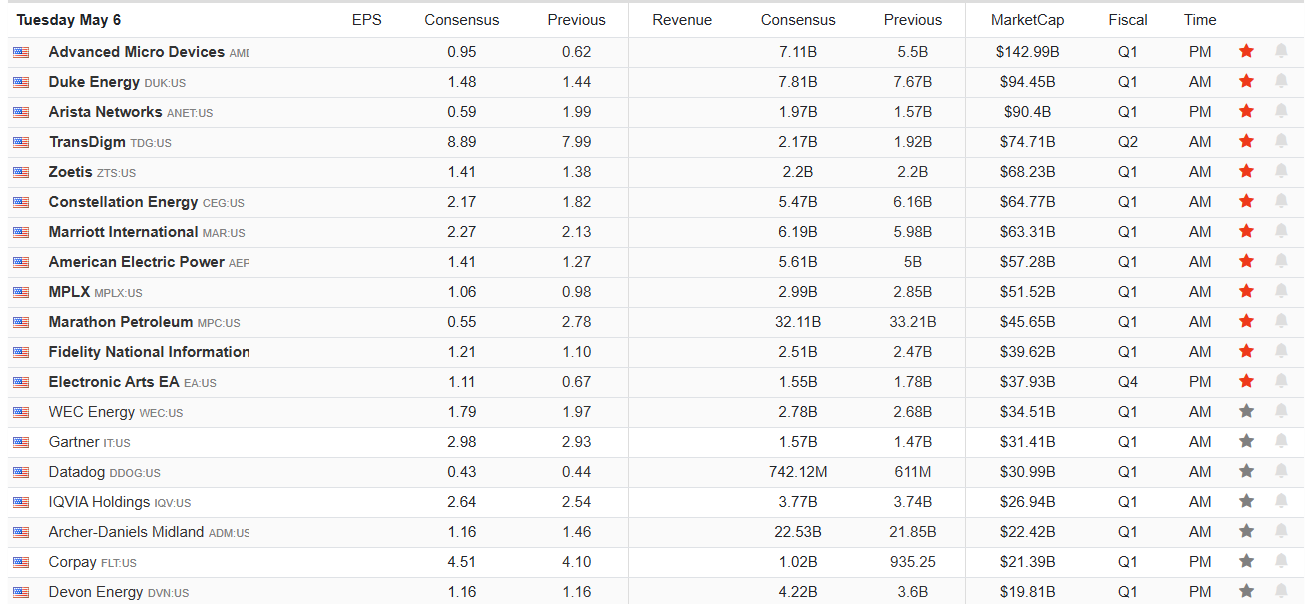Click TransDigm EPS consensus value 8.89
Viewport: 1316px width, 604px height.
(462, 142)
